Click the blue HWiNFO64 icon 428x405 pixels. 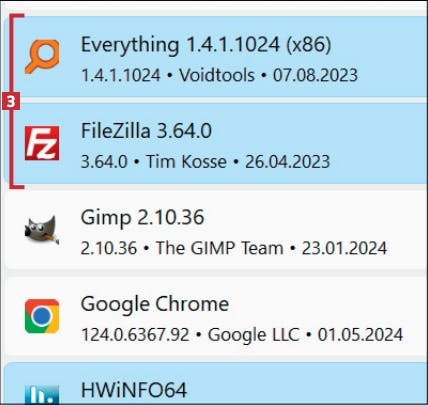(42, 394)
